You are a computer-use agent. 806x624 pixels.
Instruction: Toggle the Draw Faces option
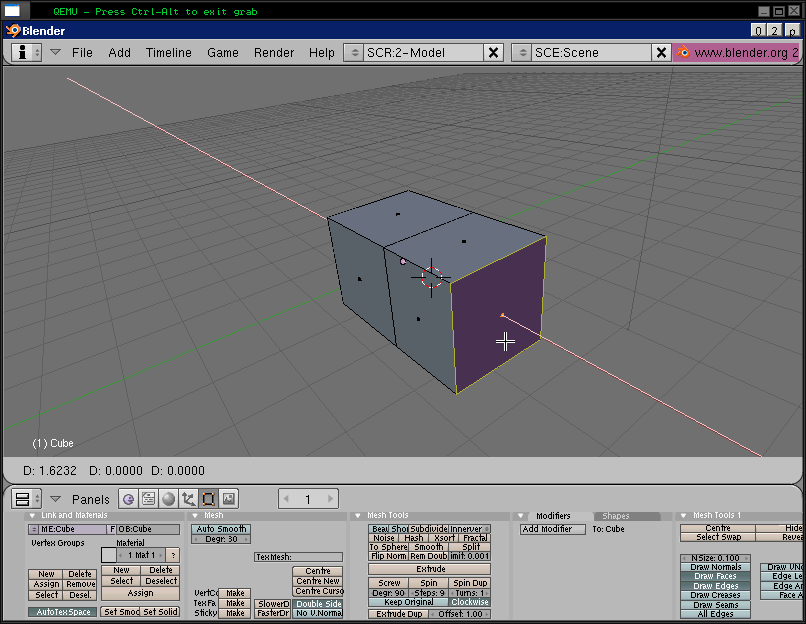pos(715,576)
